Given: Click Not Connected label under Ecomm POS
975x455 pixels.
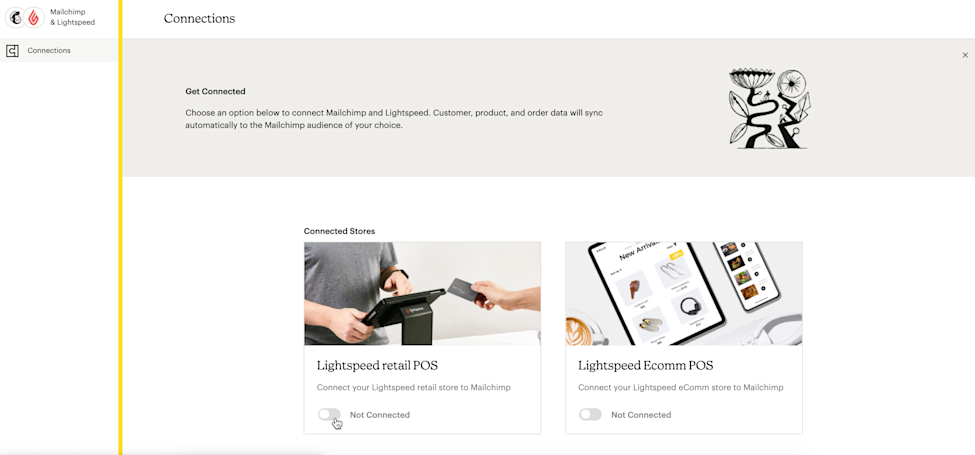Looking at the screenshot, I should [x=641, y=415].
